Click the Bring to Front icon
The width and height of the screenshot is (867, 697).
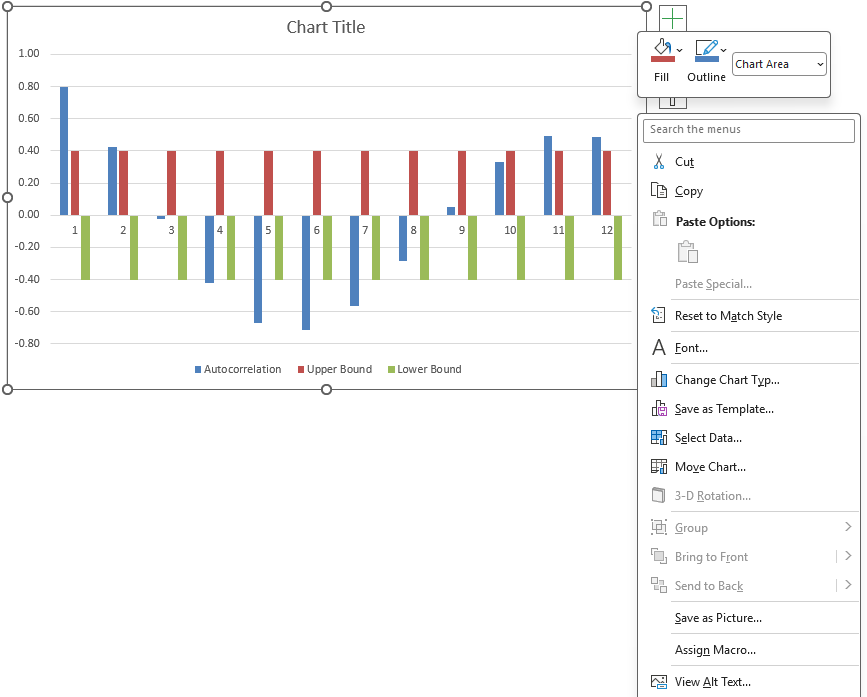[659, 556]
